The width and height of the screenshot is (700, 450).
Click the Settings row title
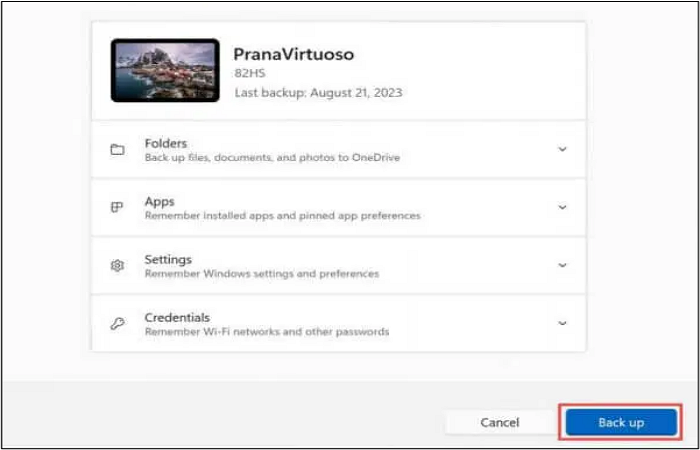(x=168, y=260)
